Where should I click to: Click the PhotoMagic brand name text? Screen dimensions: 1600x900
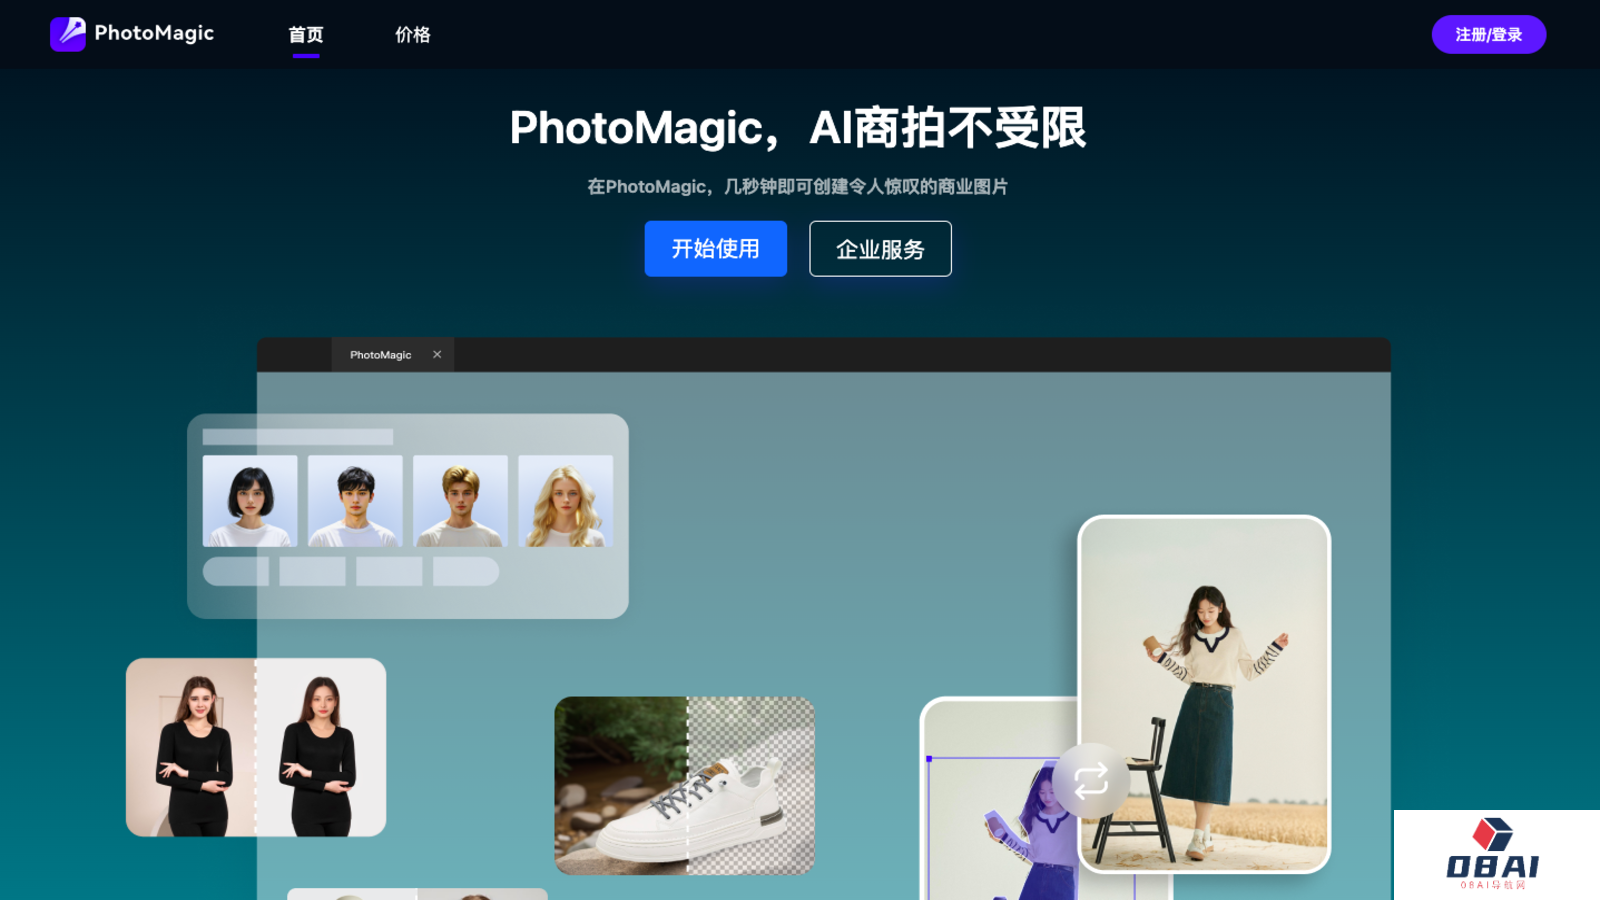tap(154, 33)
